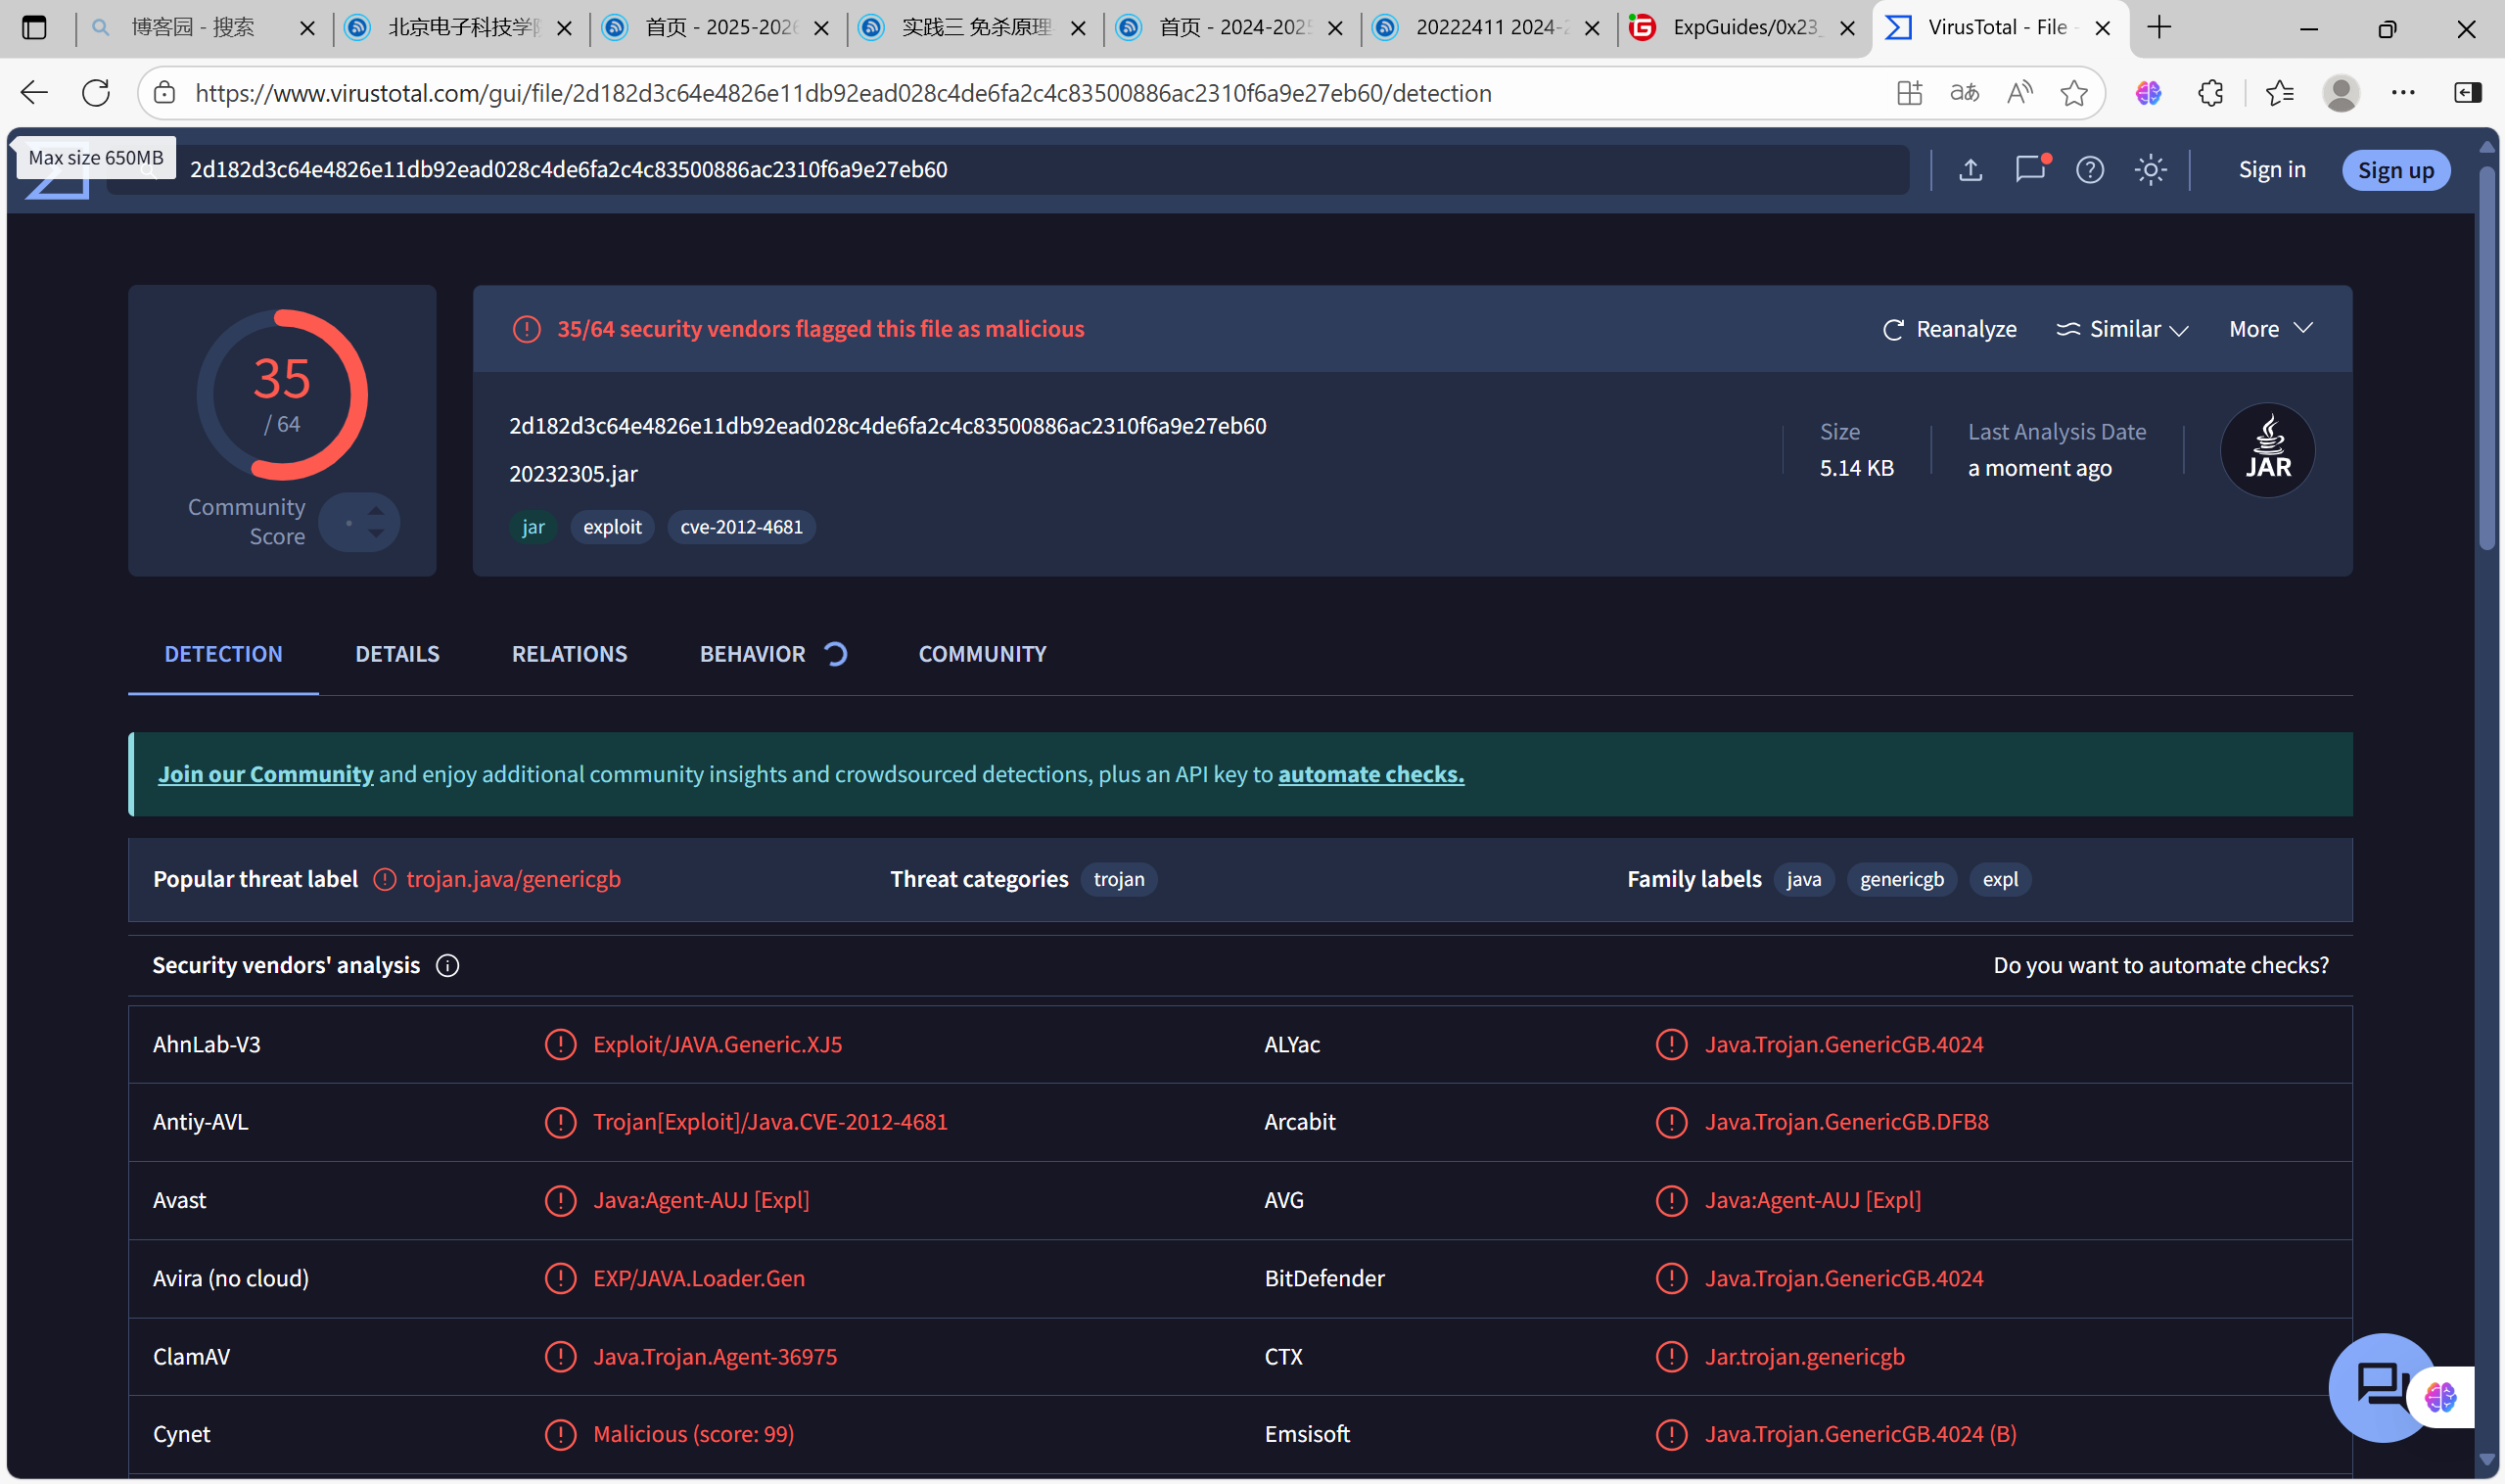Screen dimensions: 2505x1484
Task: Click the browser refresh icon
Action: 96,93
